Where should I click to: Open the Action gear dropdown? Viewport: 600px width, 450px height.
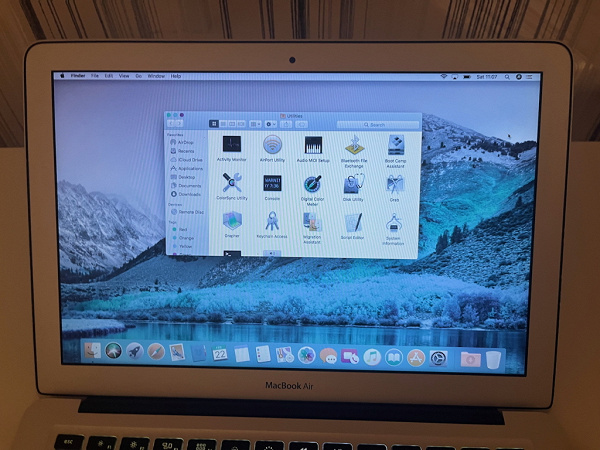click(271, 124)
